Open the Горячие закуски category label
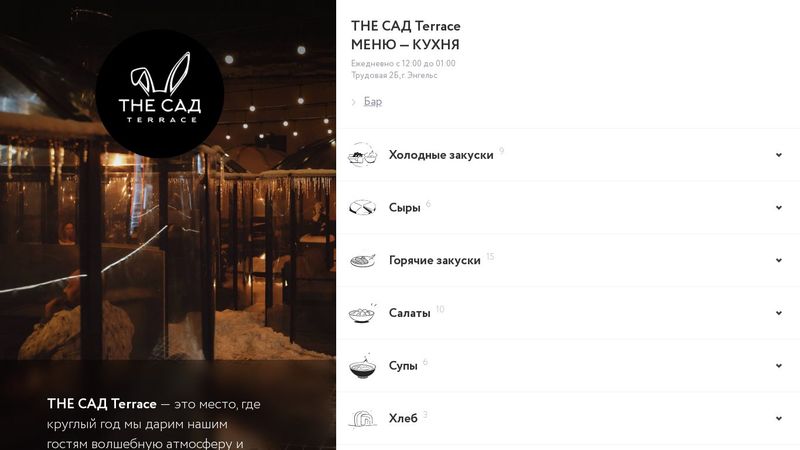Viewport: 800px width, 450px height. click(435, 260)
